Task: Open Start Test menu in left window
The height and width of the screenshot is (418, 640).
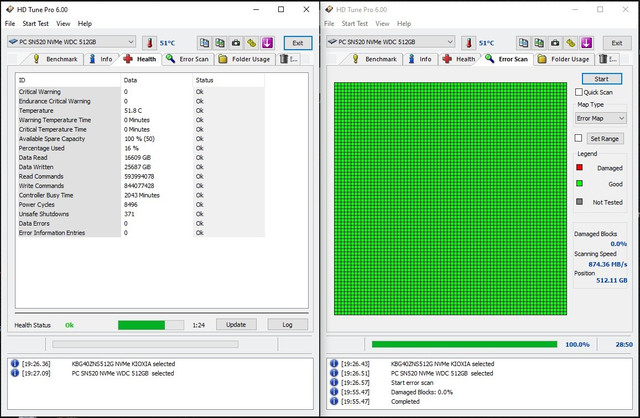Action: click(36, 24)
